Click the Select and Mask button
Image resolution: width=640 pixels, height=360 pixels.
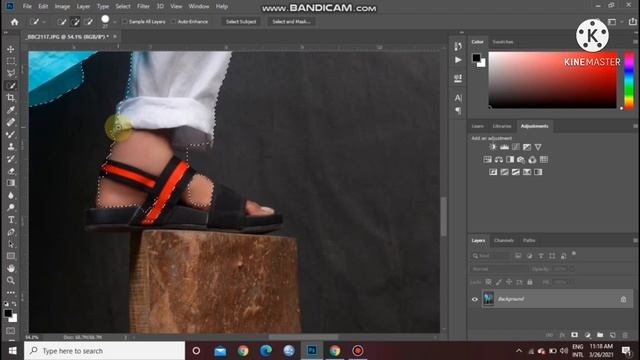(x=291, y=22)
